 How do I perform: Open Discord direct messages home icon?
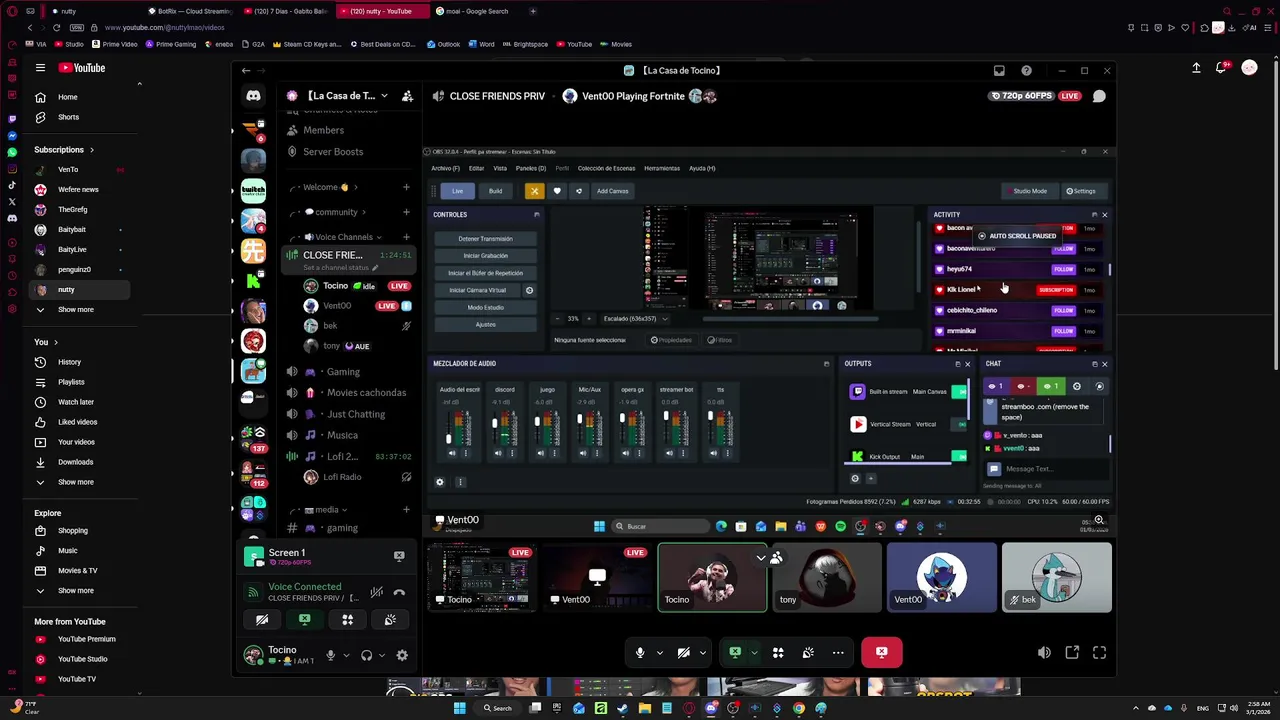[253, 96]
